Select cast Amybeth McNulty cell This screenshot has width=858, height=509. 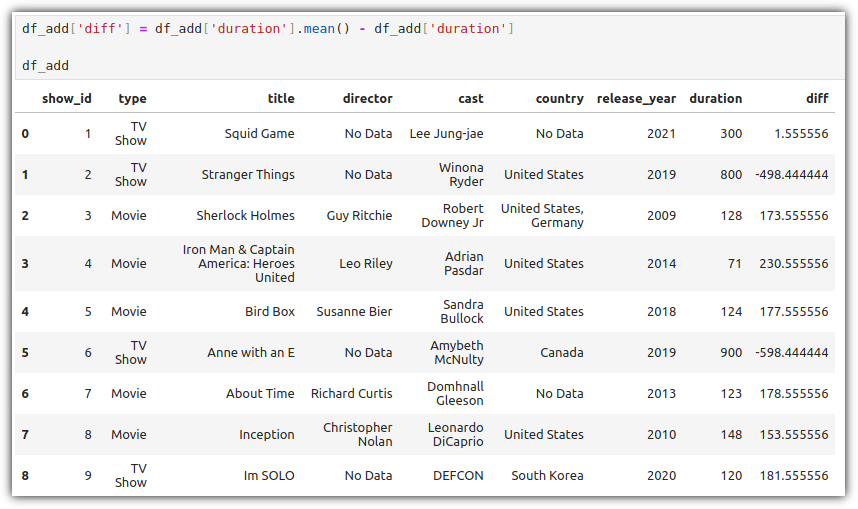click(456, 352)
